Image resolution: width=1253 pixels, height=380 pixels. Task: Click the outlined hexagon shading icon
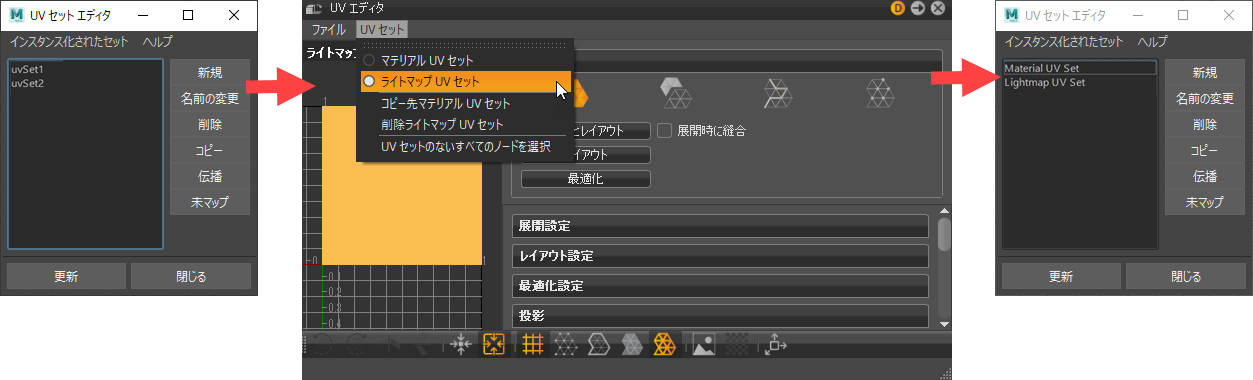598,345
